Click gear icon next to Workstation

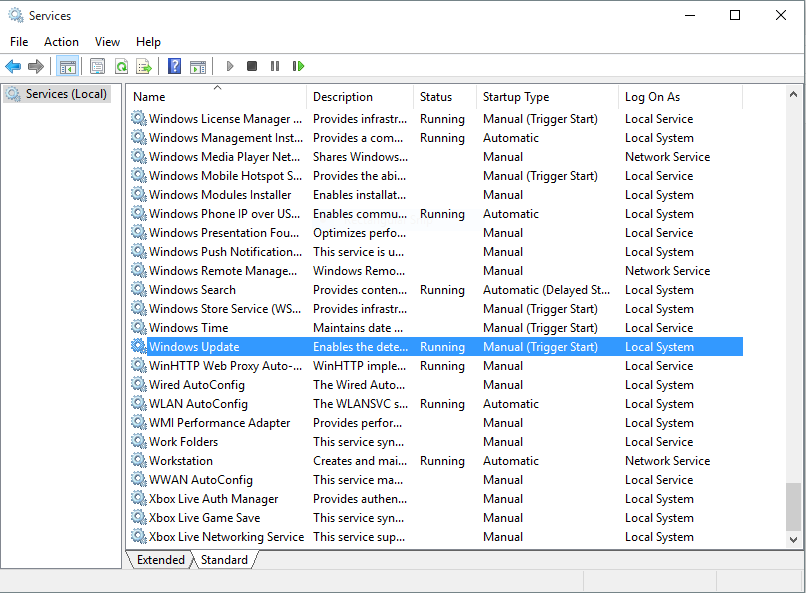(x=139, y=460)
